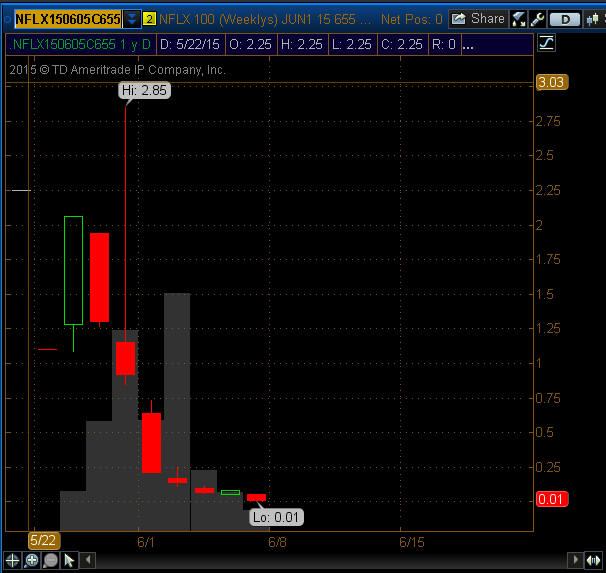Click the 6/1 date axis label

point(146,542)
